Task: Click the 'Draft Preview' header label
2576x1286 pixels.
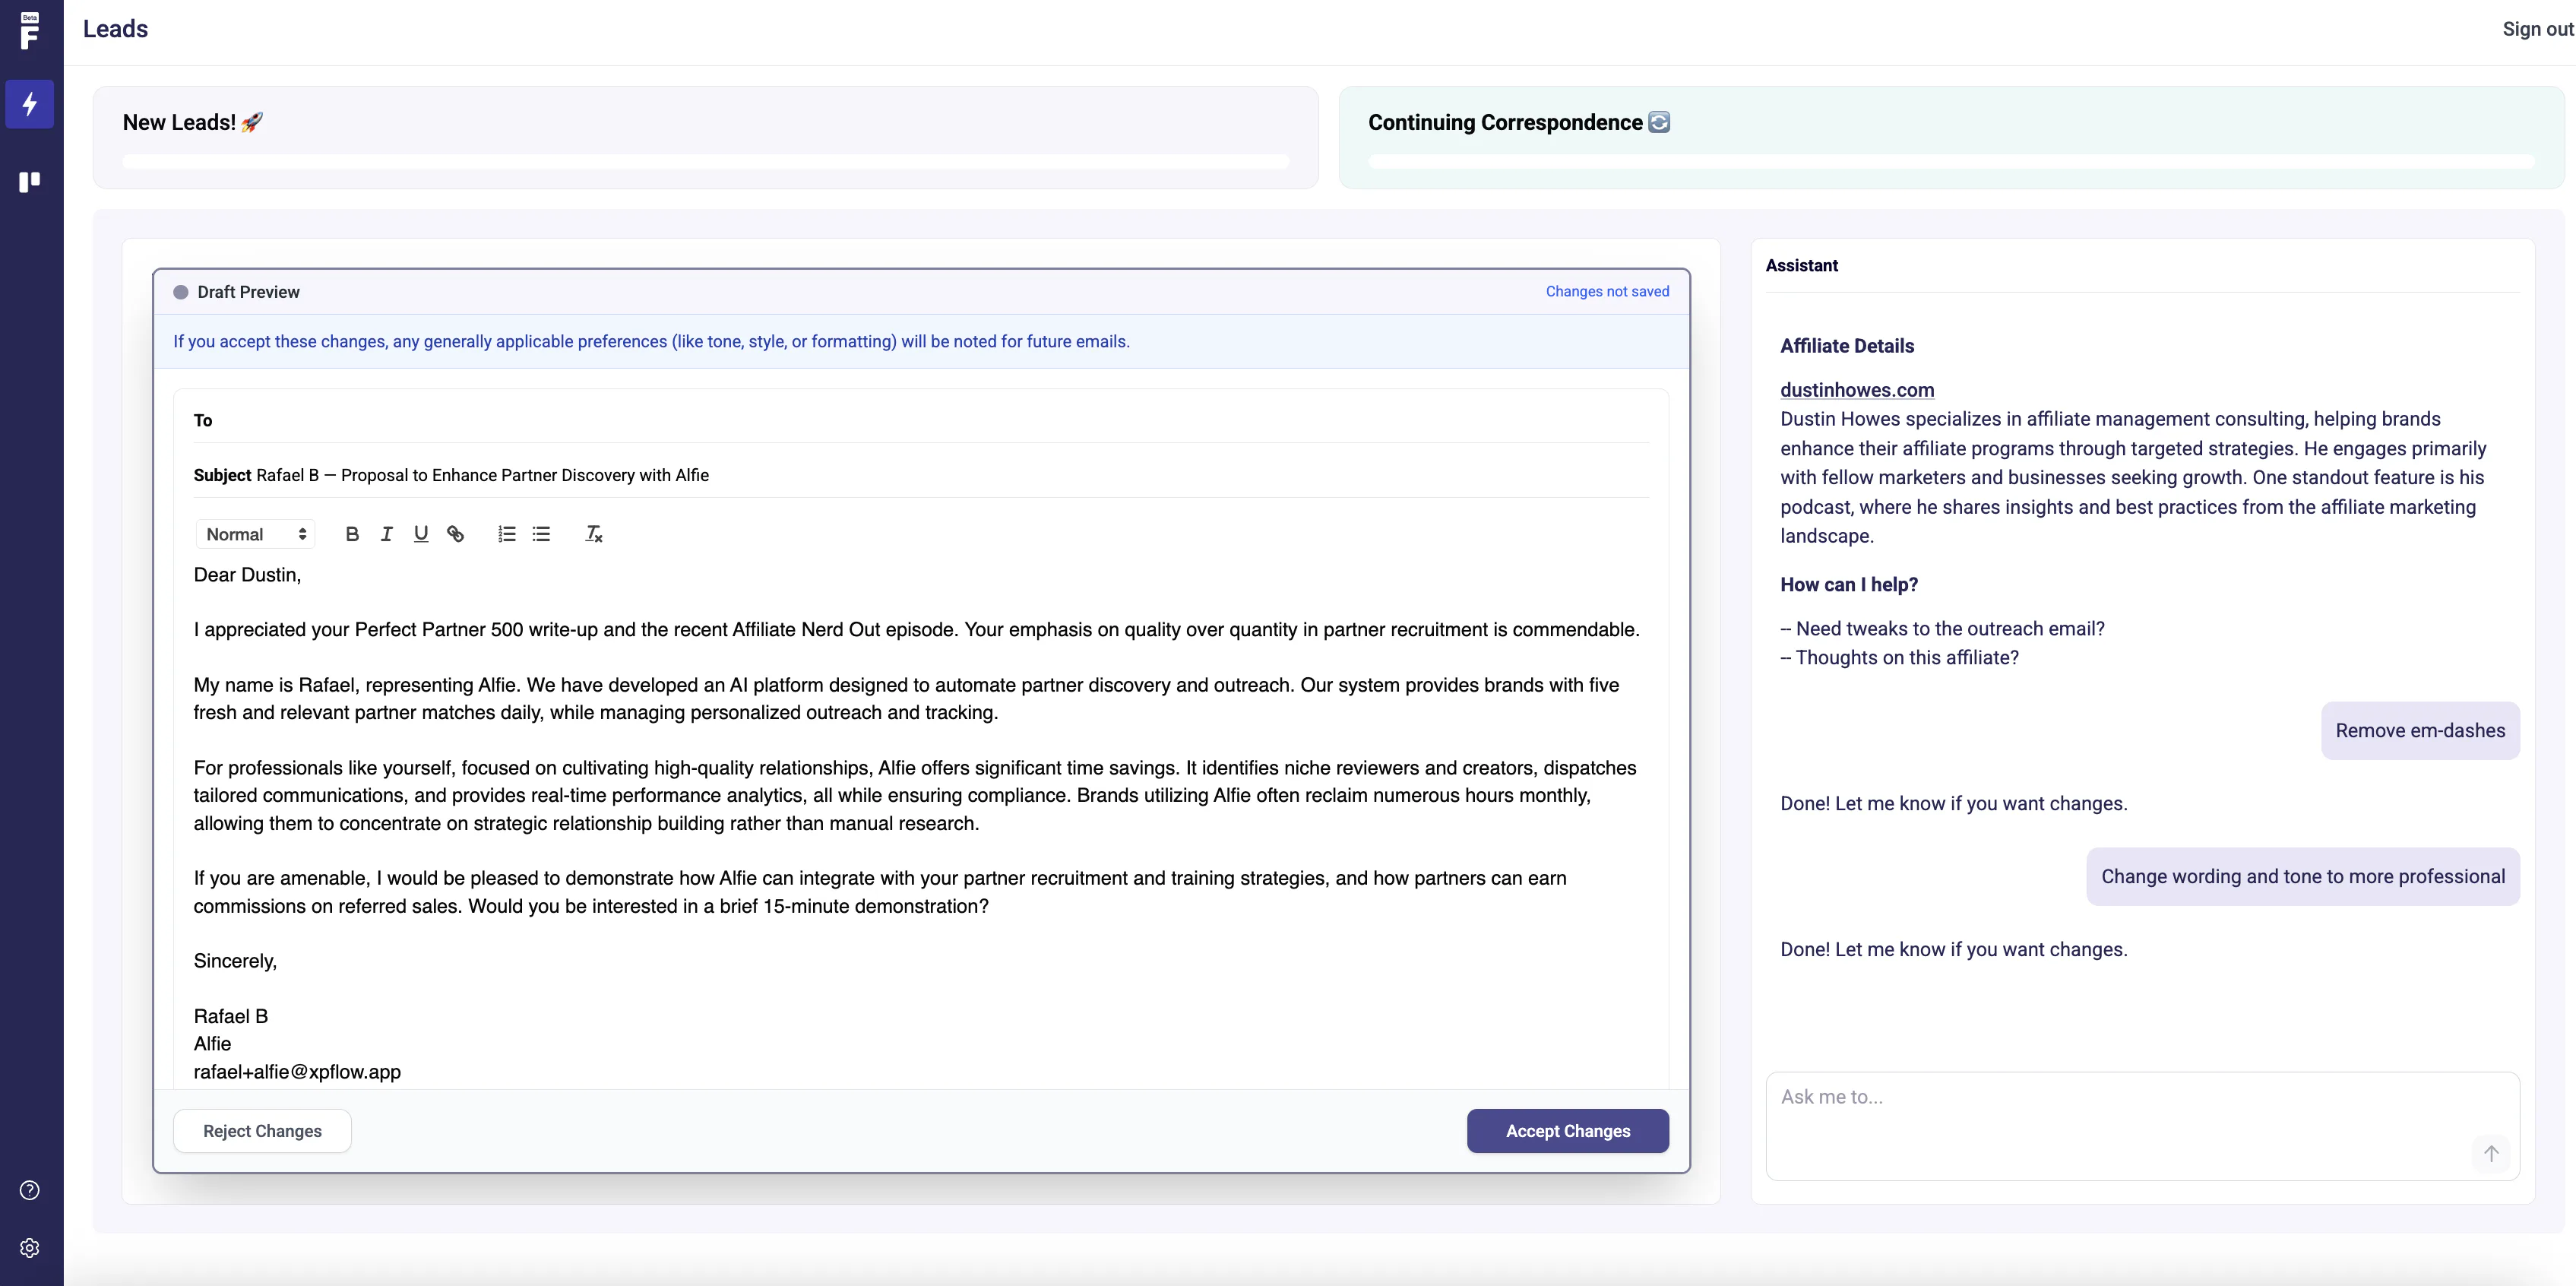Action: 249,292
